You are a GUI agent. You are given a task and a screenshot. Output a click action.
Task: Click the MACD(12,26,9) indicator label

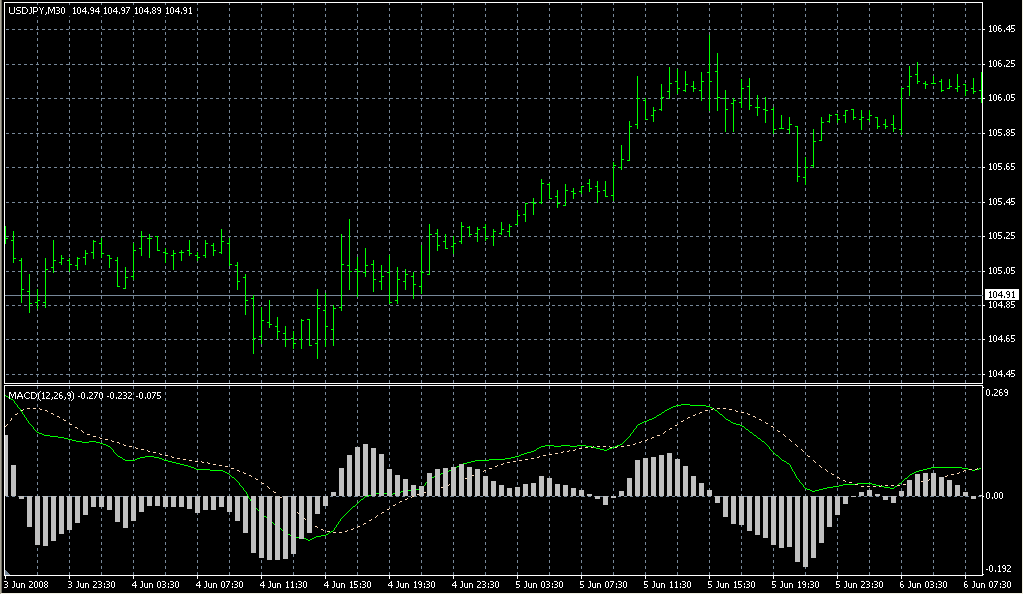pos(42,396)
